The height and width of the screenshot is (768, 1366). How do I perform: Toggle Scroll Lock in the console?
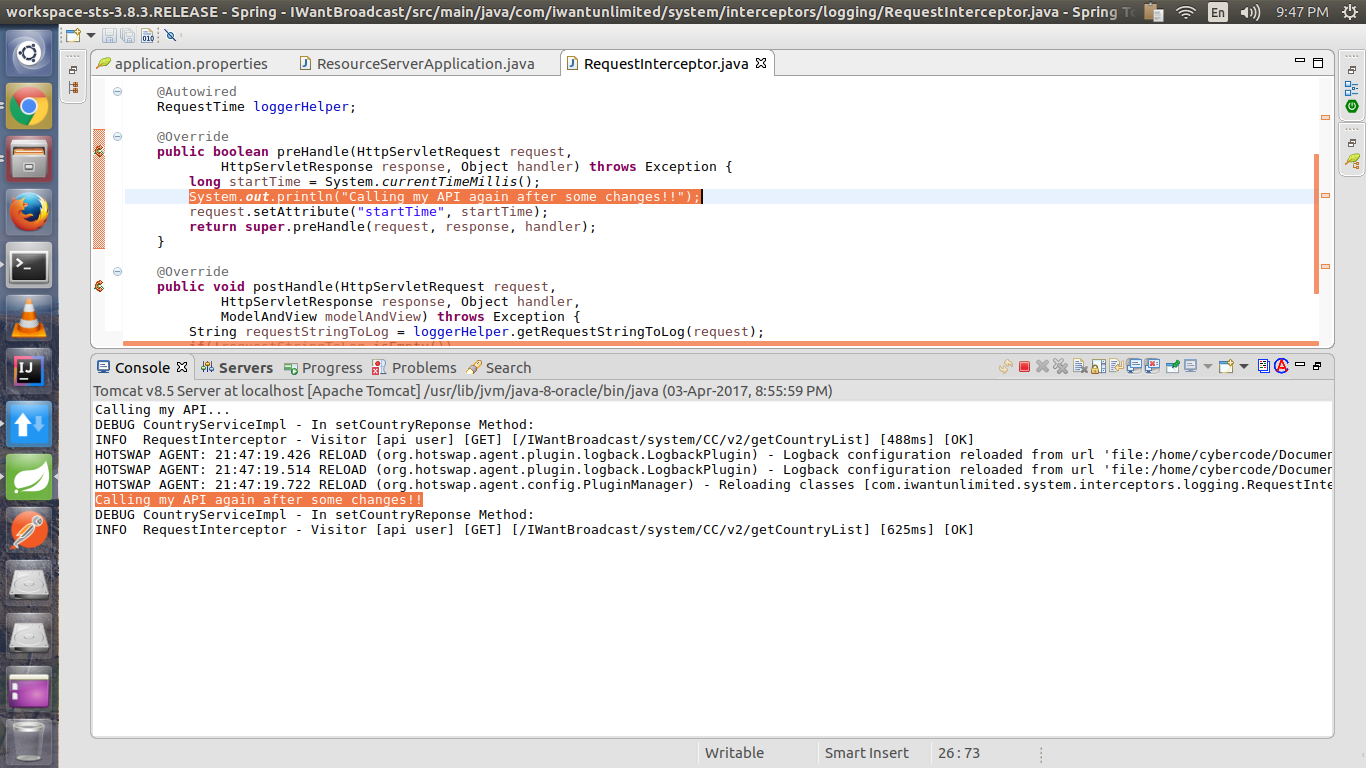(1098, 367)
